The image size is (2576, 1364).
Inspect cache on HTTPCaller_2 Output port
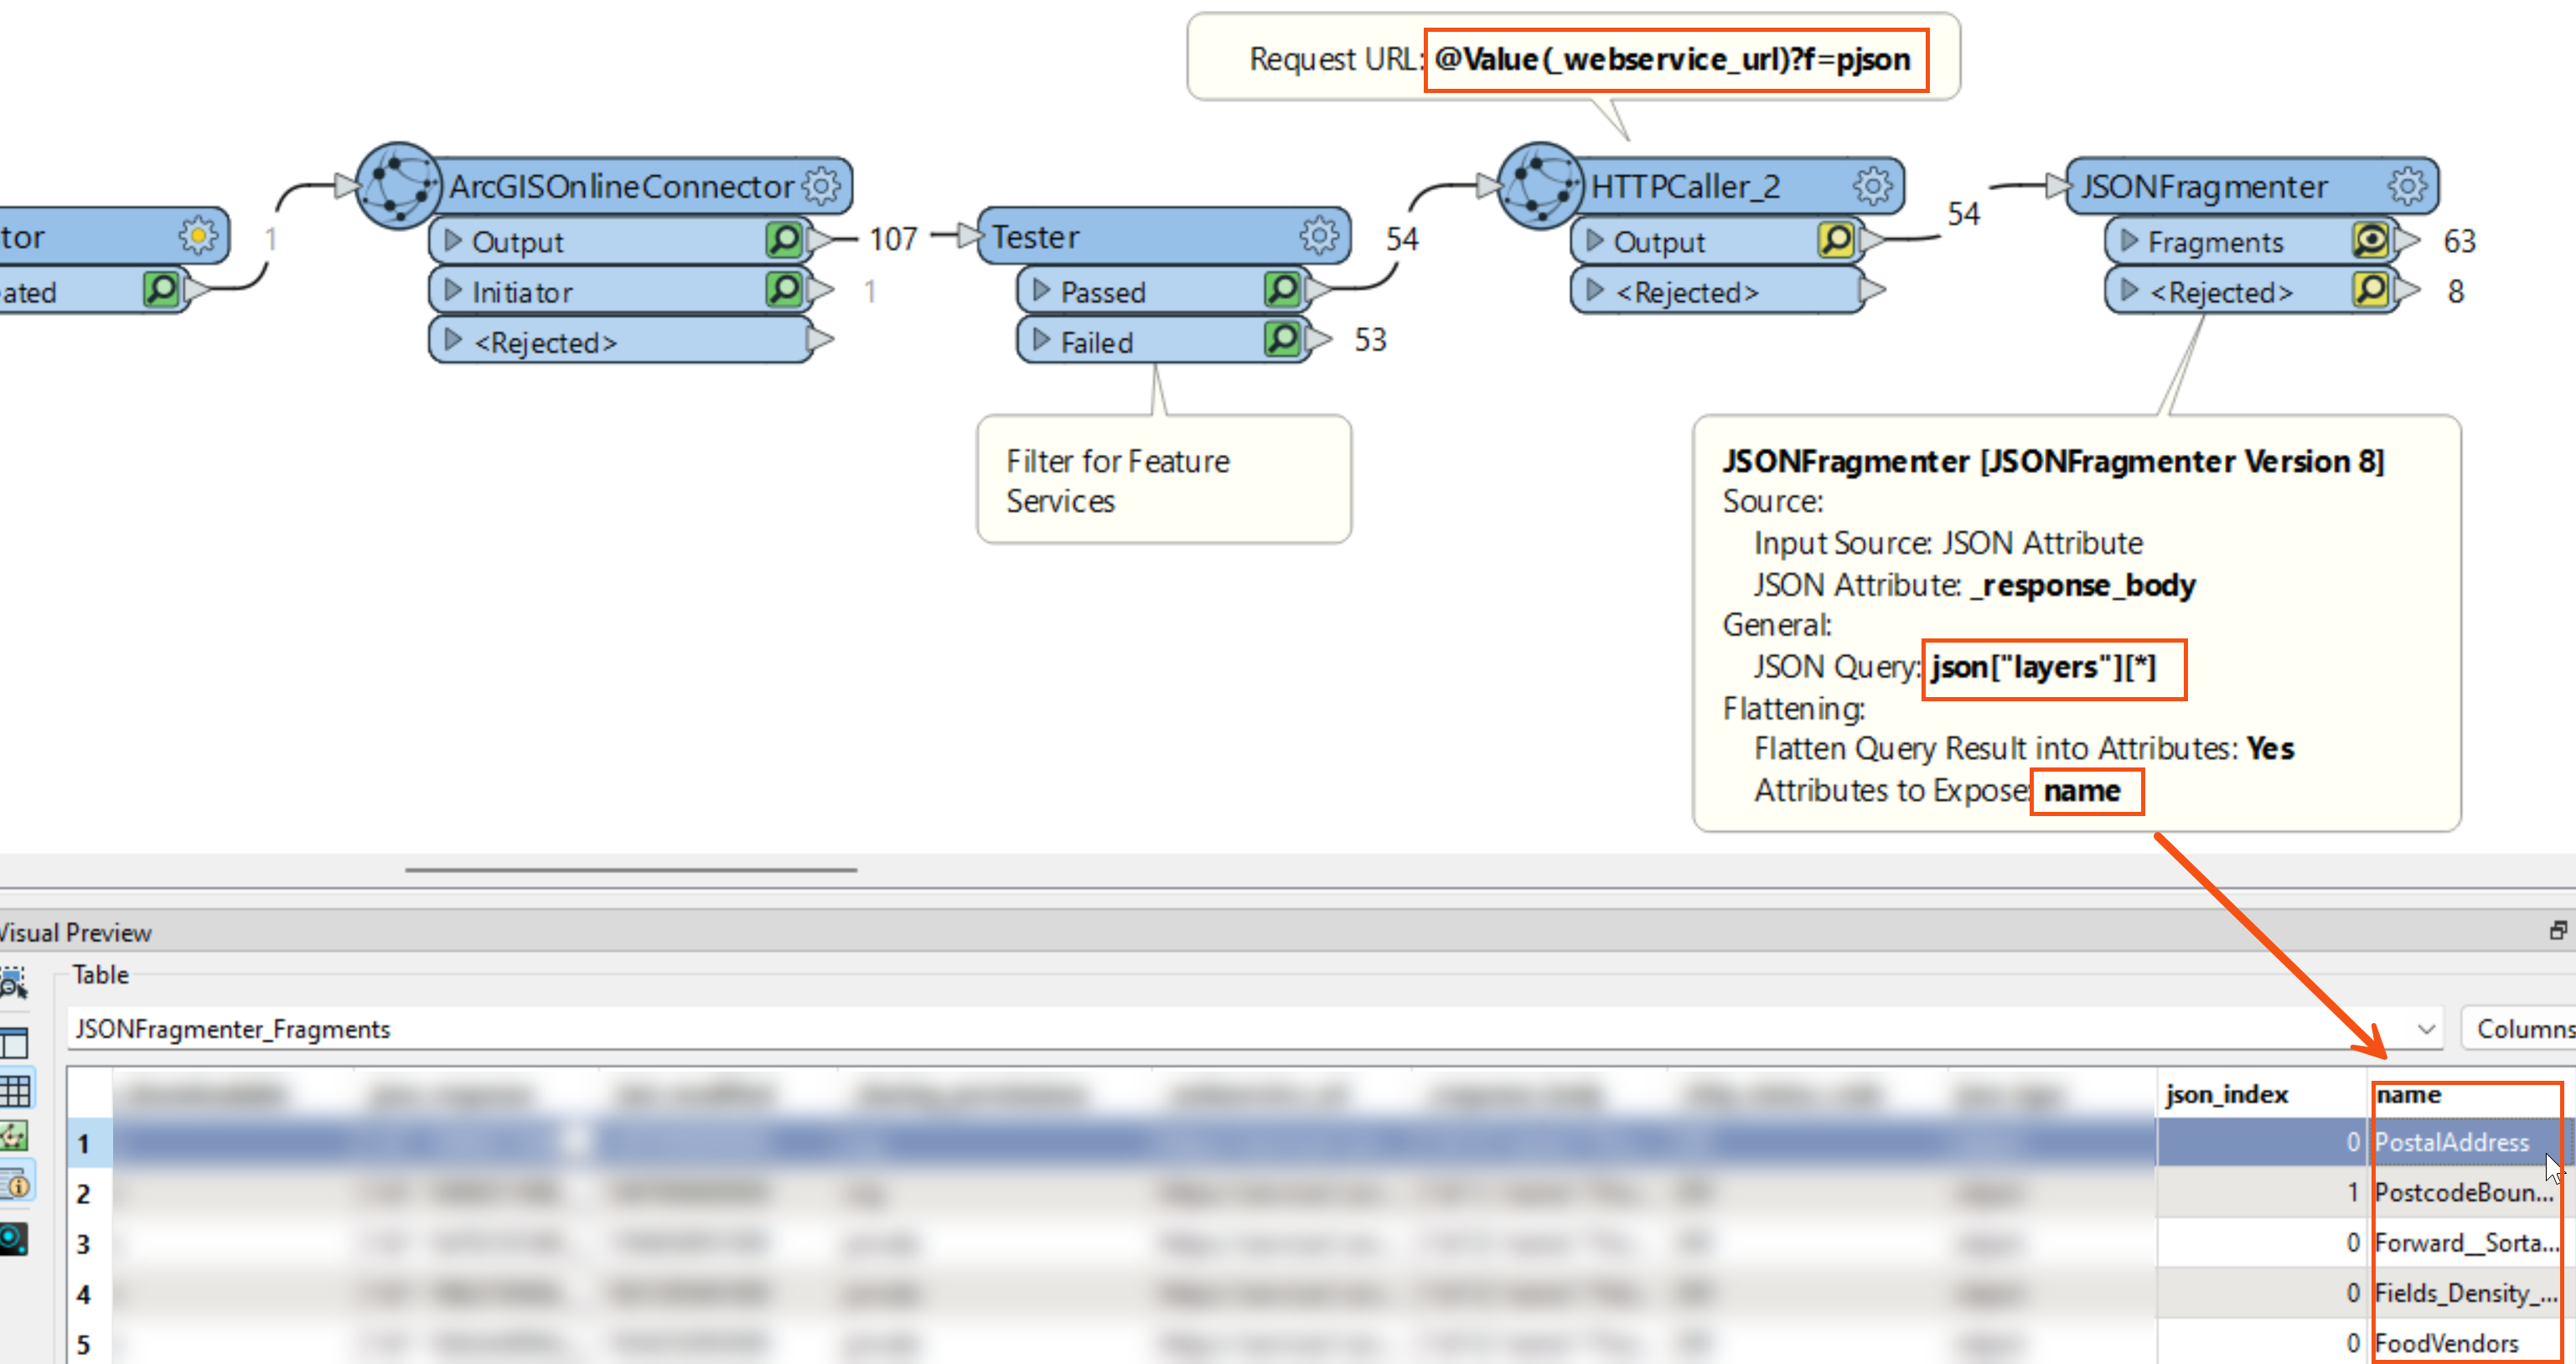pyautogui.click(x=1837, y=240)
